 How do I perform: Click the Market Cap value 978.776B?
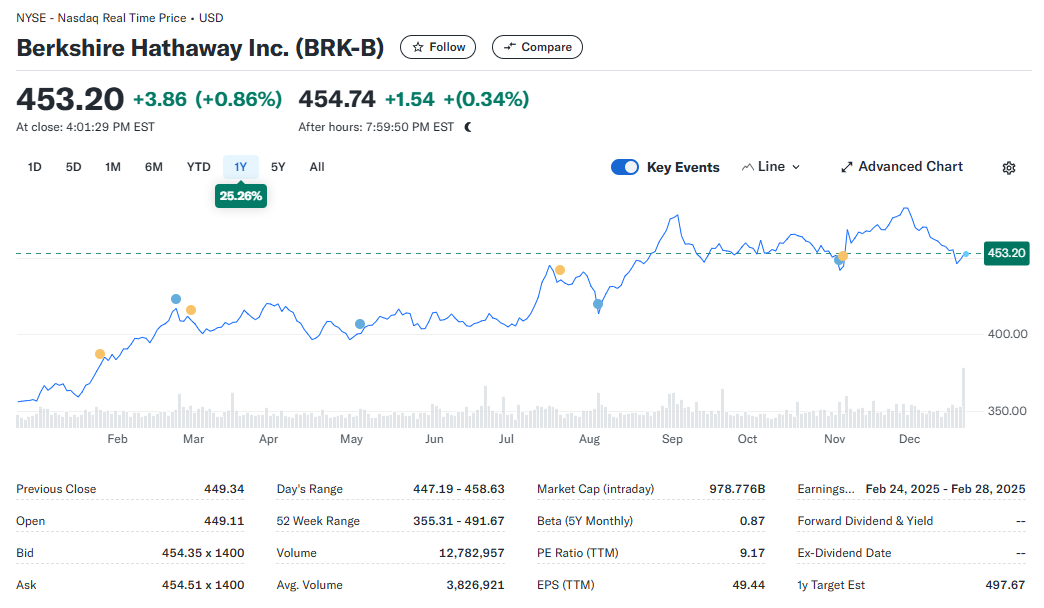737,489
